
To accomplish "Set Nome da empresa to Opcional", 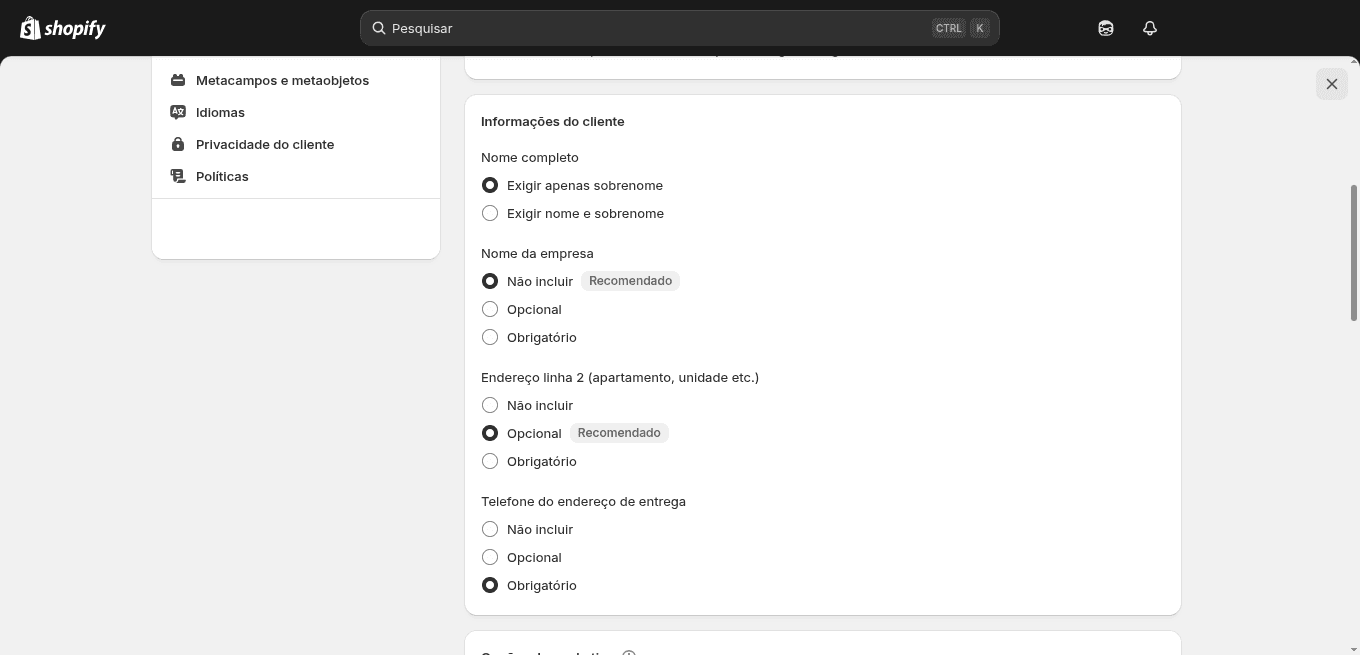I will tap(490, 309).
